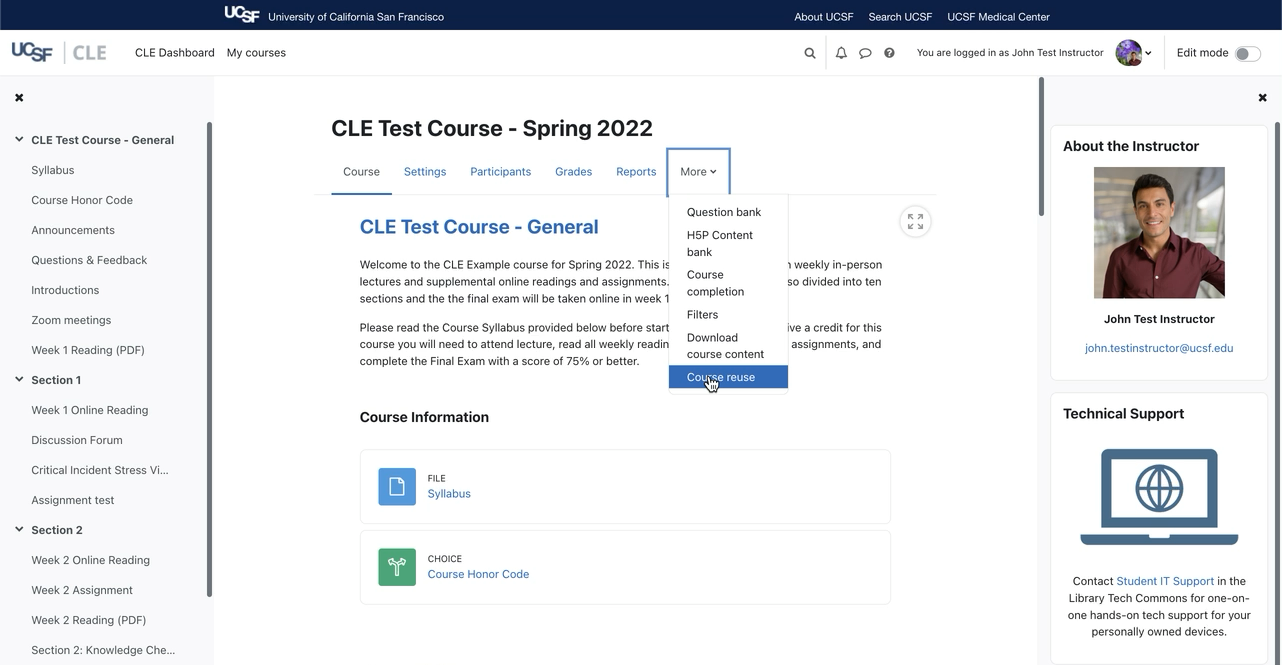Open the user avatar menu
Image resolution: width=1282 pixels, height=665 pixels.
pos(1134,53)
